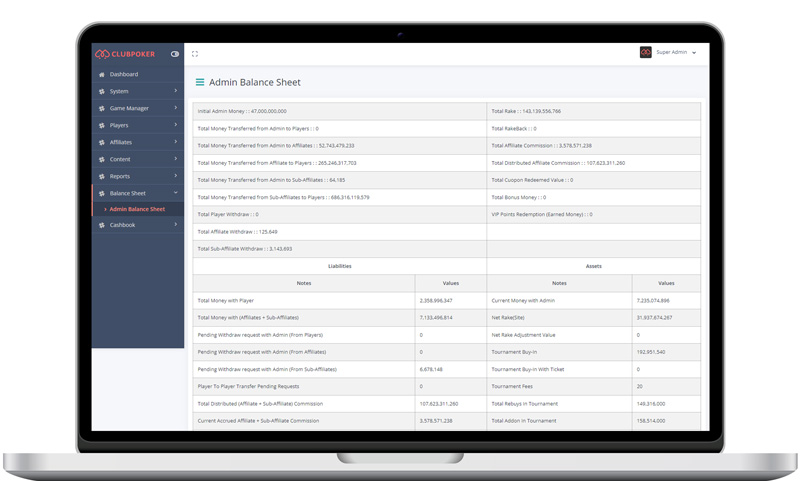800x481 pixels.
Task: Click the ClubPoker logo
Action: (x=124, y=54)
